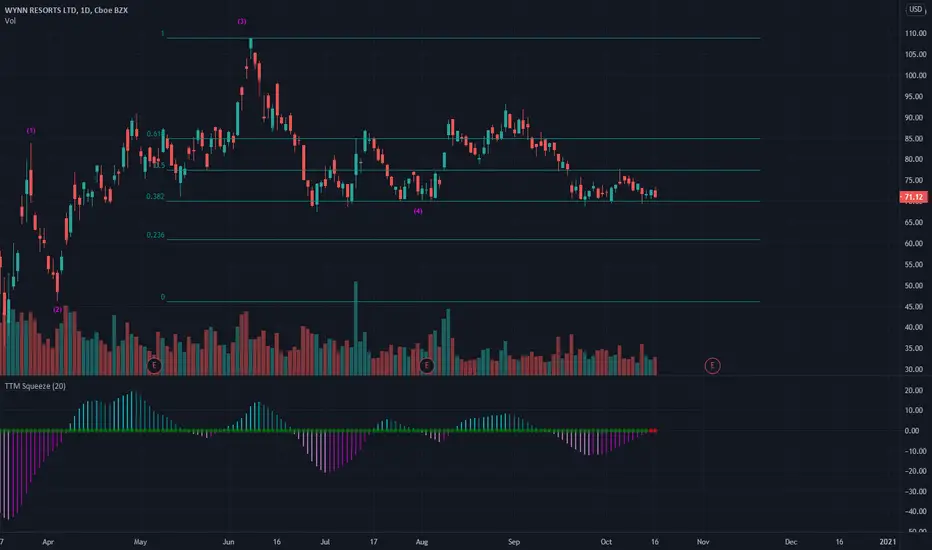Viewport: 932px width, 550px height.
Task: Click the Jul label on the time axis
Action: (325, 542)
